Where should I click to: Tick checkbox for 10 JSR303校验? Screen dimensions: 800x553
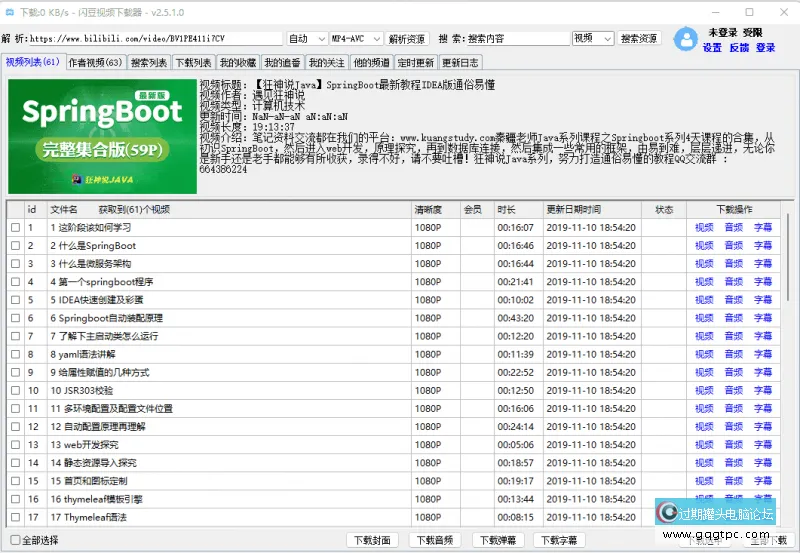coord(16,390)
